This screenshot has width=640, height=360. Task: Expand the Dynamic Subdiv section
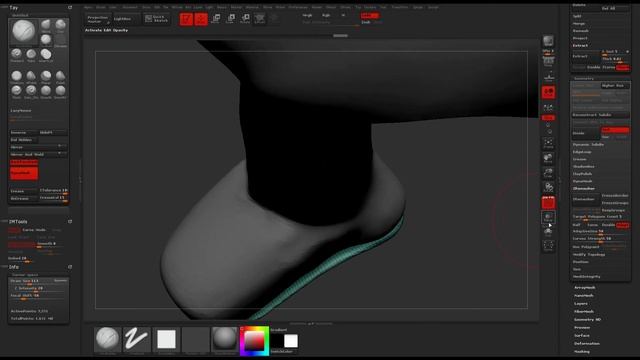pyautogui.click(x=588, y=144)
